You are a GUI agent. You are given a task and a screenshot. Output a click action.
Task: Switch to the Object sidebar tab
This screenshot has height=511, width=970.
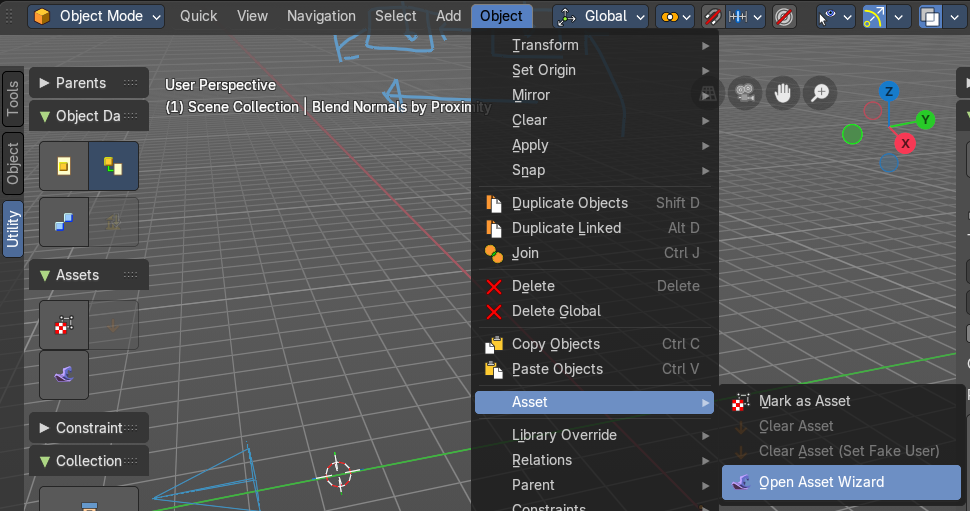click(x=12, y=163)
